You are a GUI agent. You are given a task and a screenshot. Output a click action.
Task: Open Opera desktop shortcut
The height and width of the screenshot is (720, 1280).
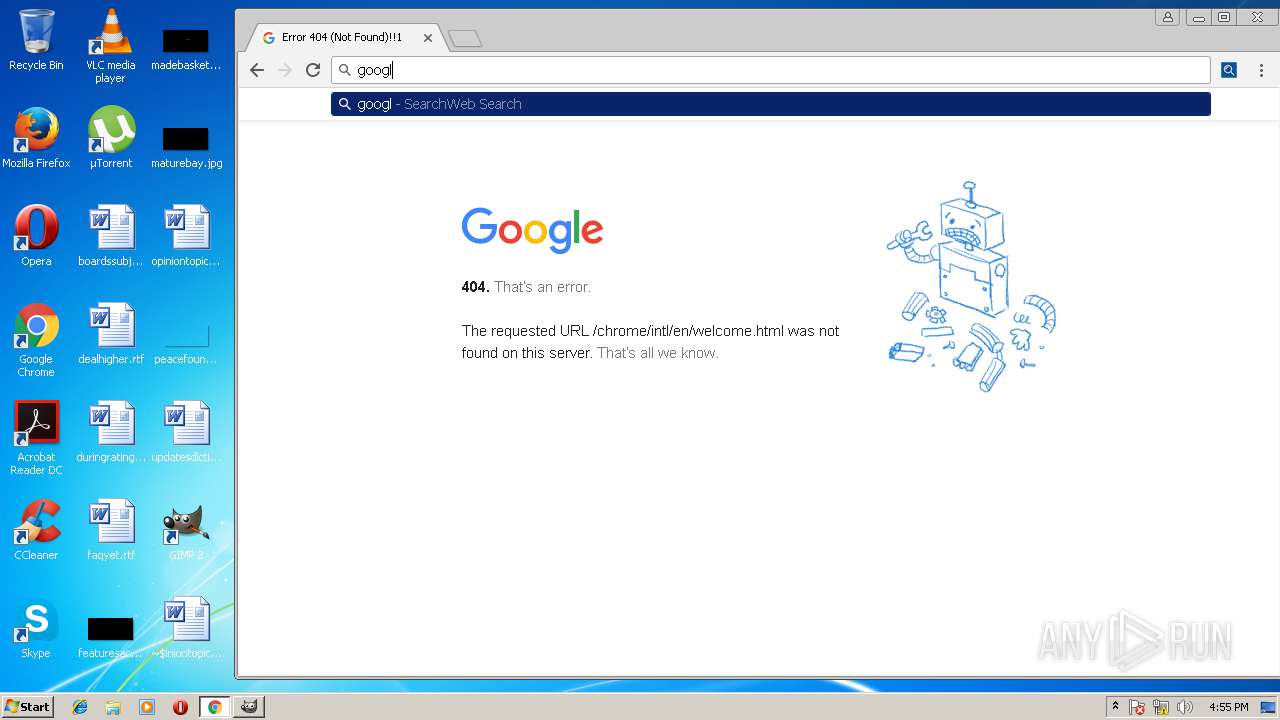[x=36, y=236]
